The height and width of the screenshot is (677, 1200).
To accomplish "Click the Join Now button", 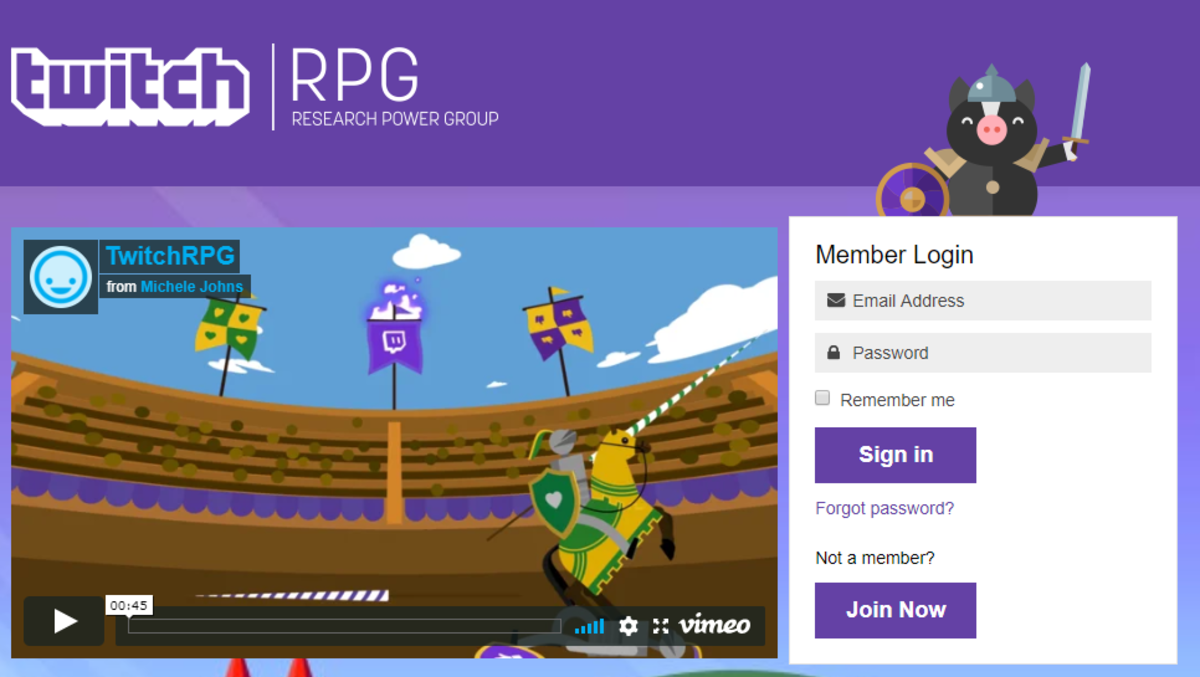I will [895, 610].
